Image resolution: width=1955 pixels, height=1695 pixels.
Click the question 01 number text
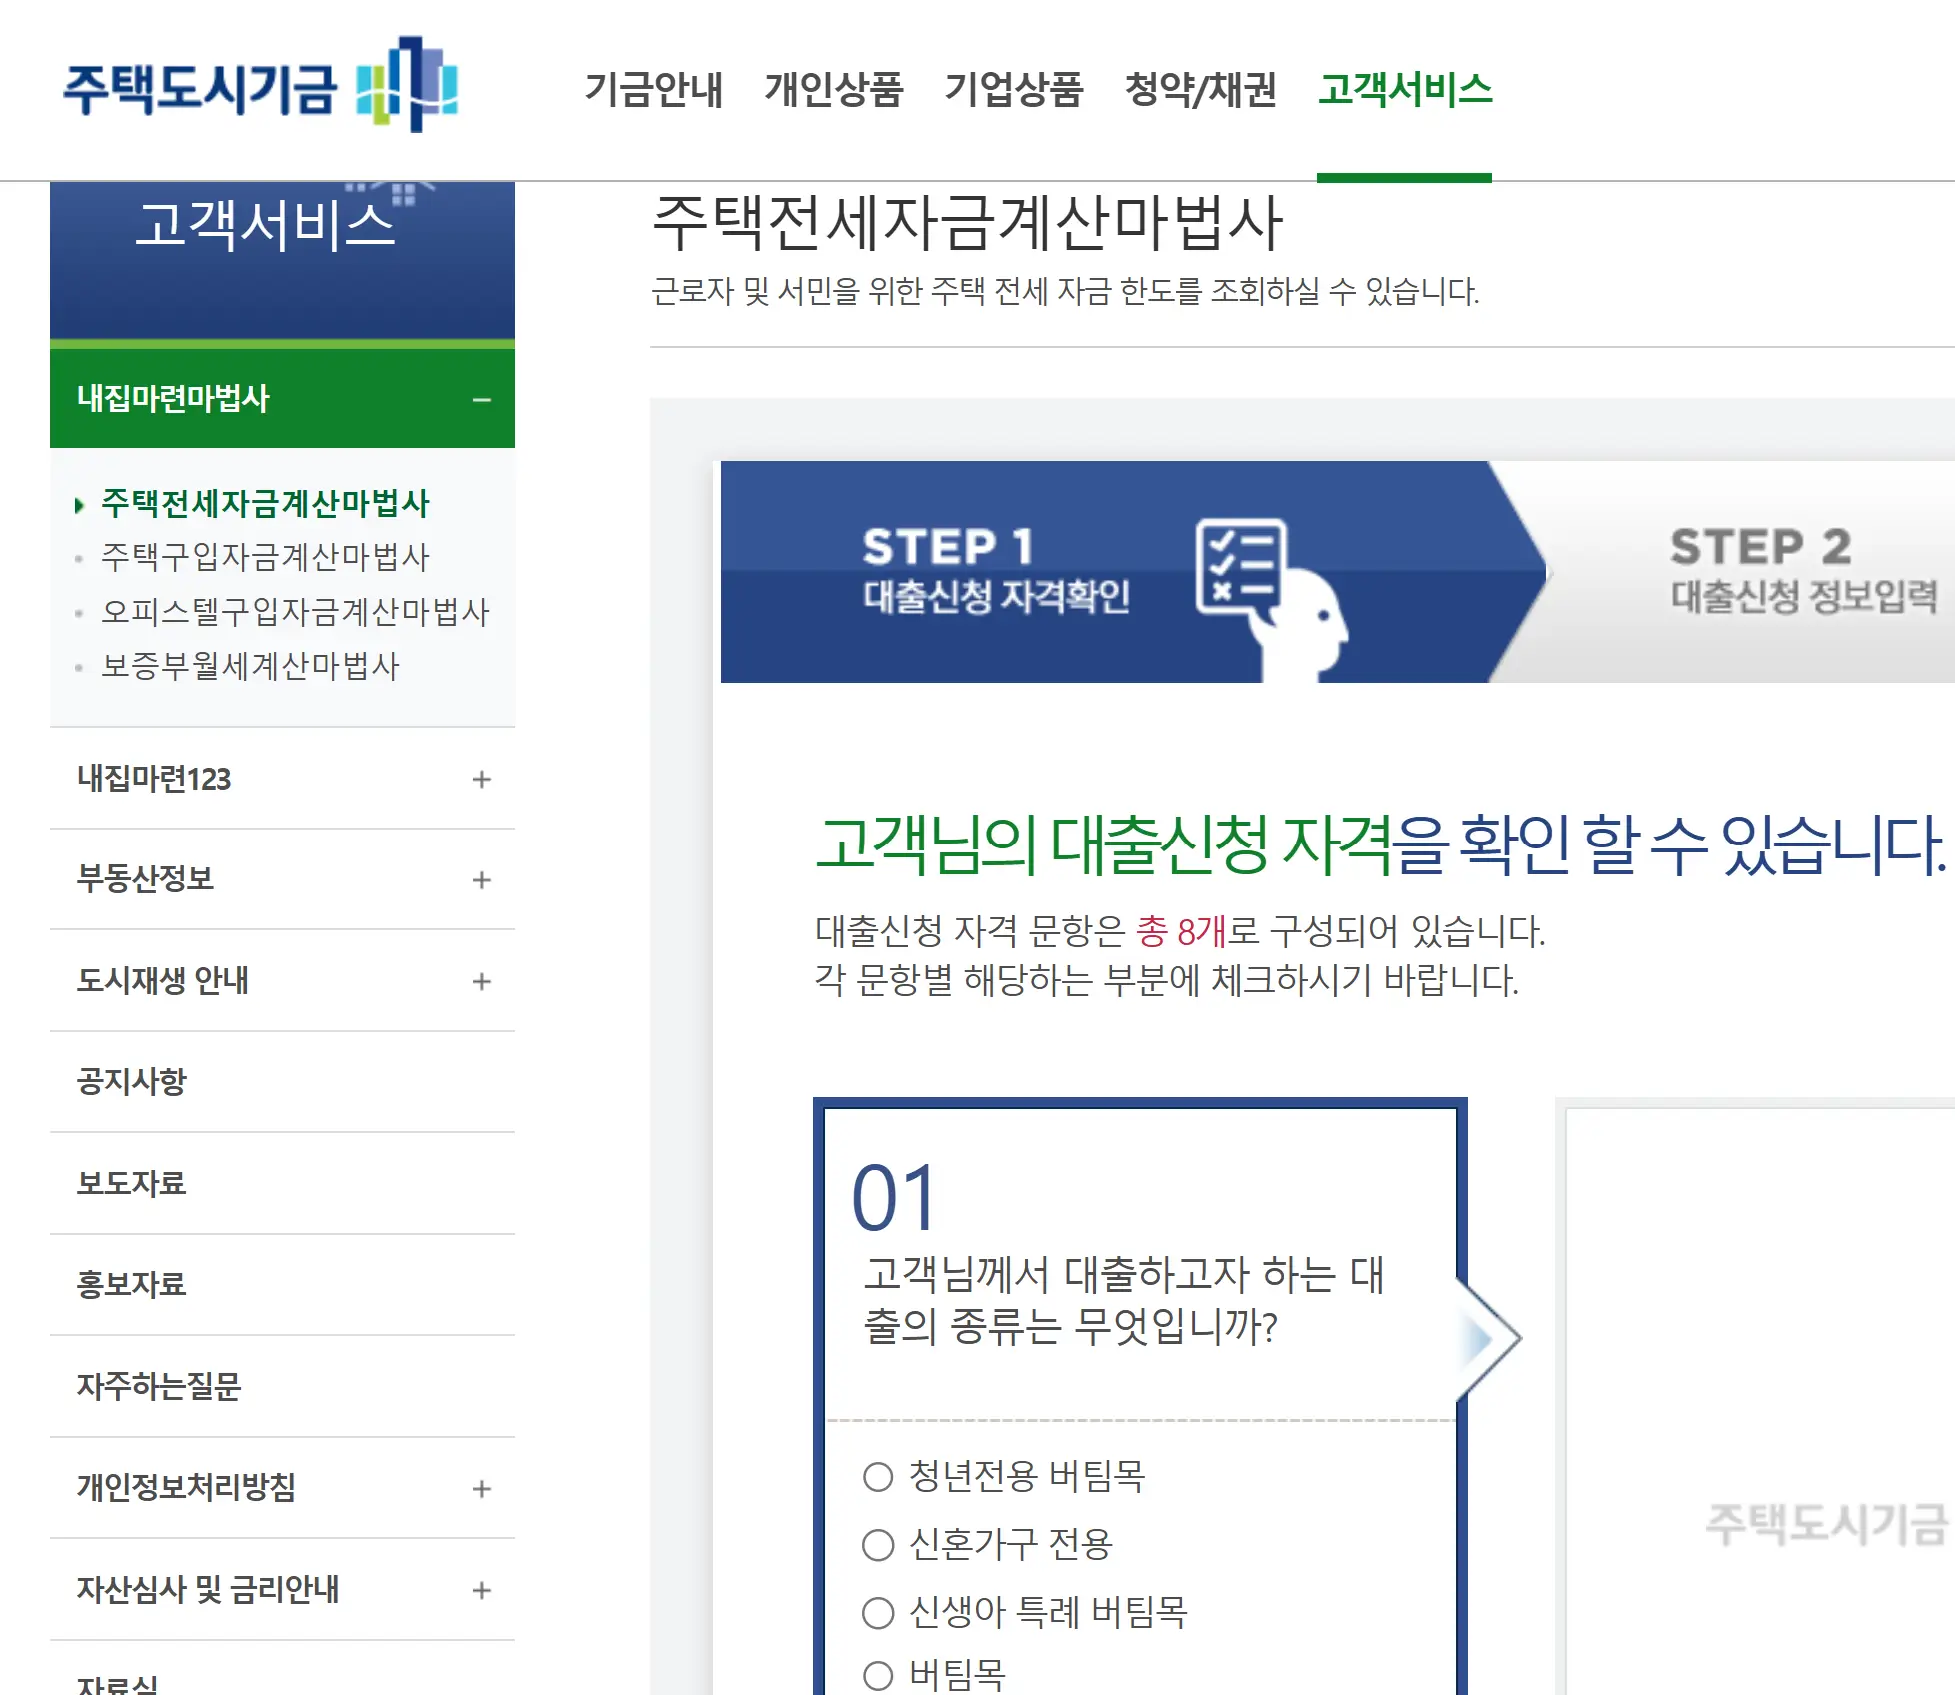click(x=894, y=1198)
